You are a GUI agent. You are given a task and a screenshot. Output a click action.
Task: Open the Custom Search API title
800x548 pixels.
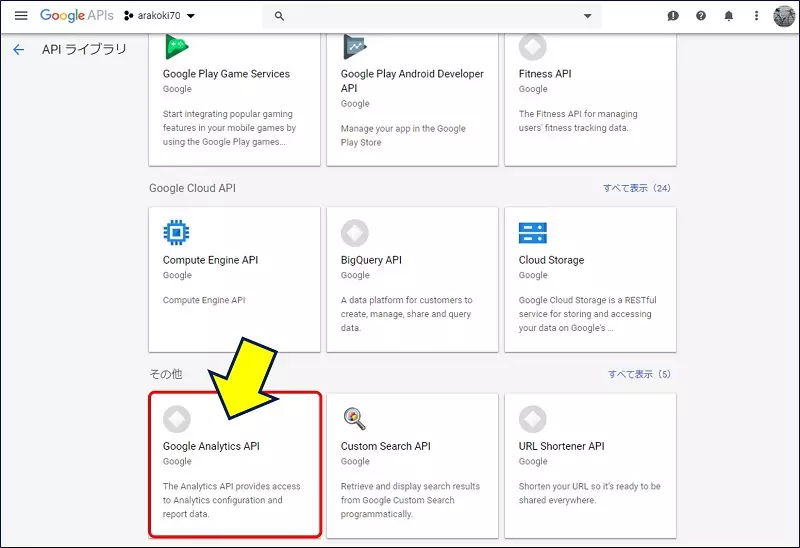[386, 446]
